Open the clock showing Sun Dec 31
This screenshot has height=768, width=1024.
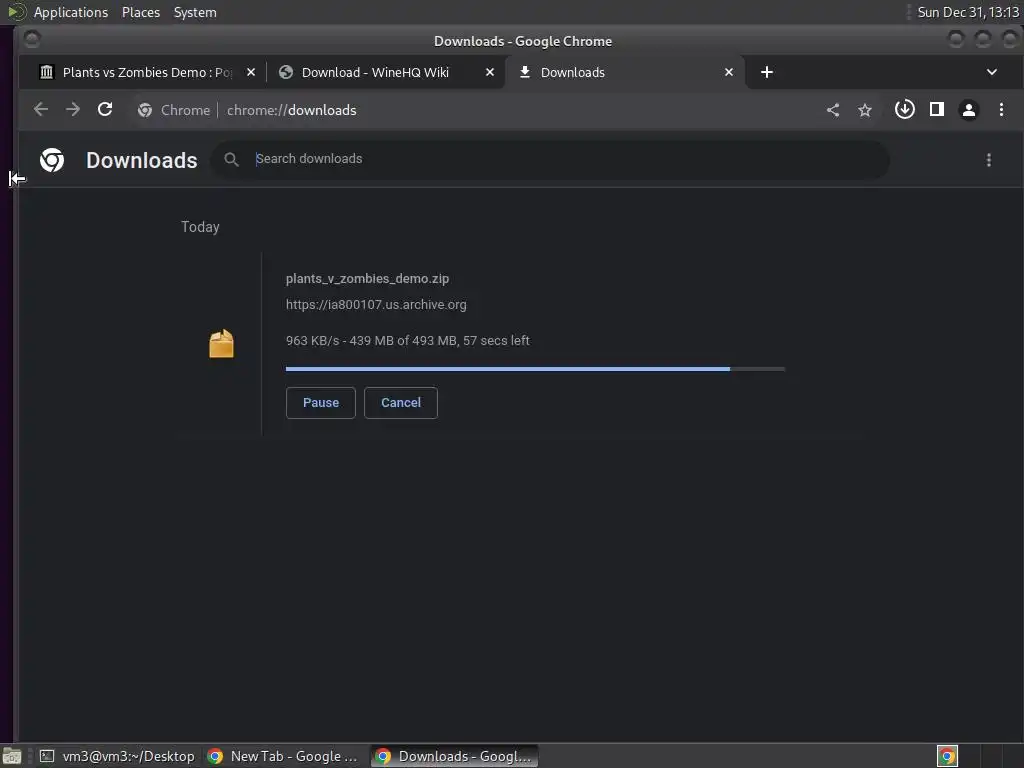tap(968, 12)
